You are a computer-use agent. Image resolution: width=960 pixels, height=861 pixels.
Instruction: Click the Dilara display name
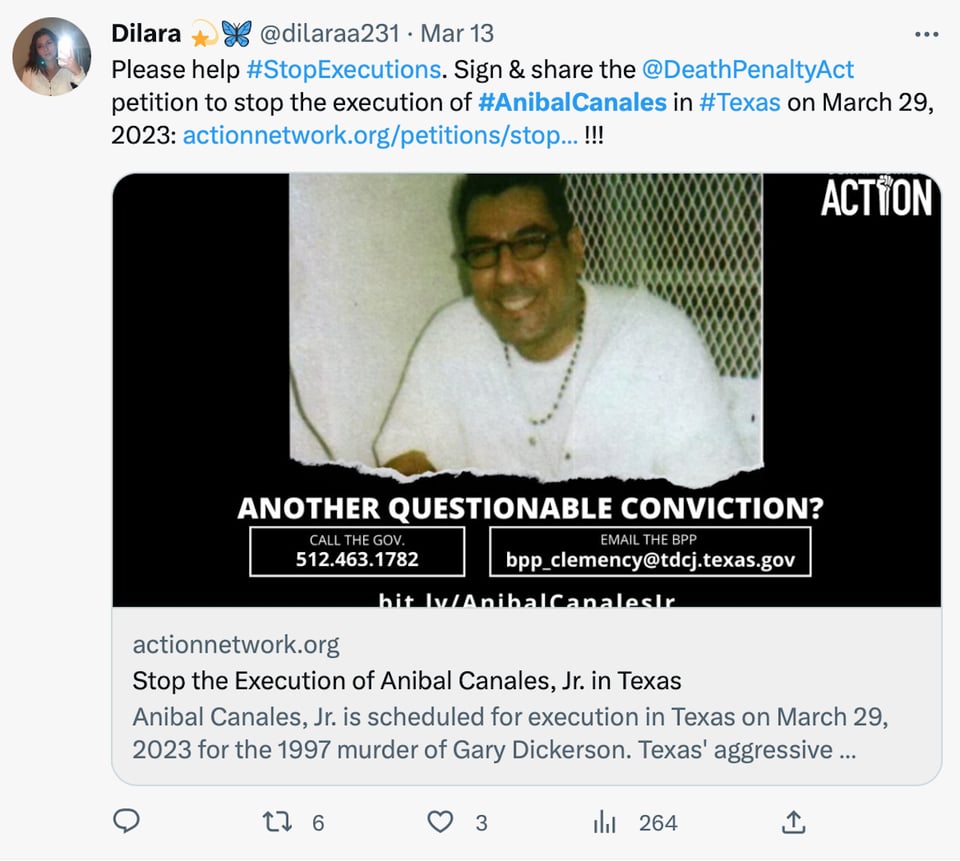146,33
